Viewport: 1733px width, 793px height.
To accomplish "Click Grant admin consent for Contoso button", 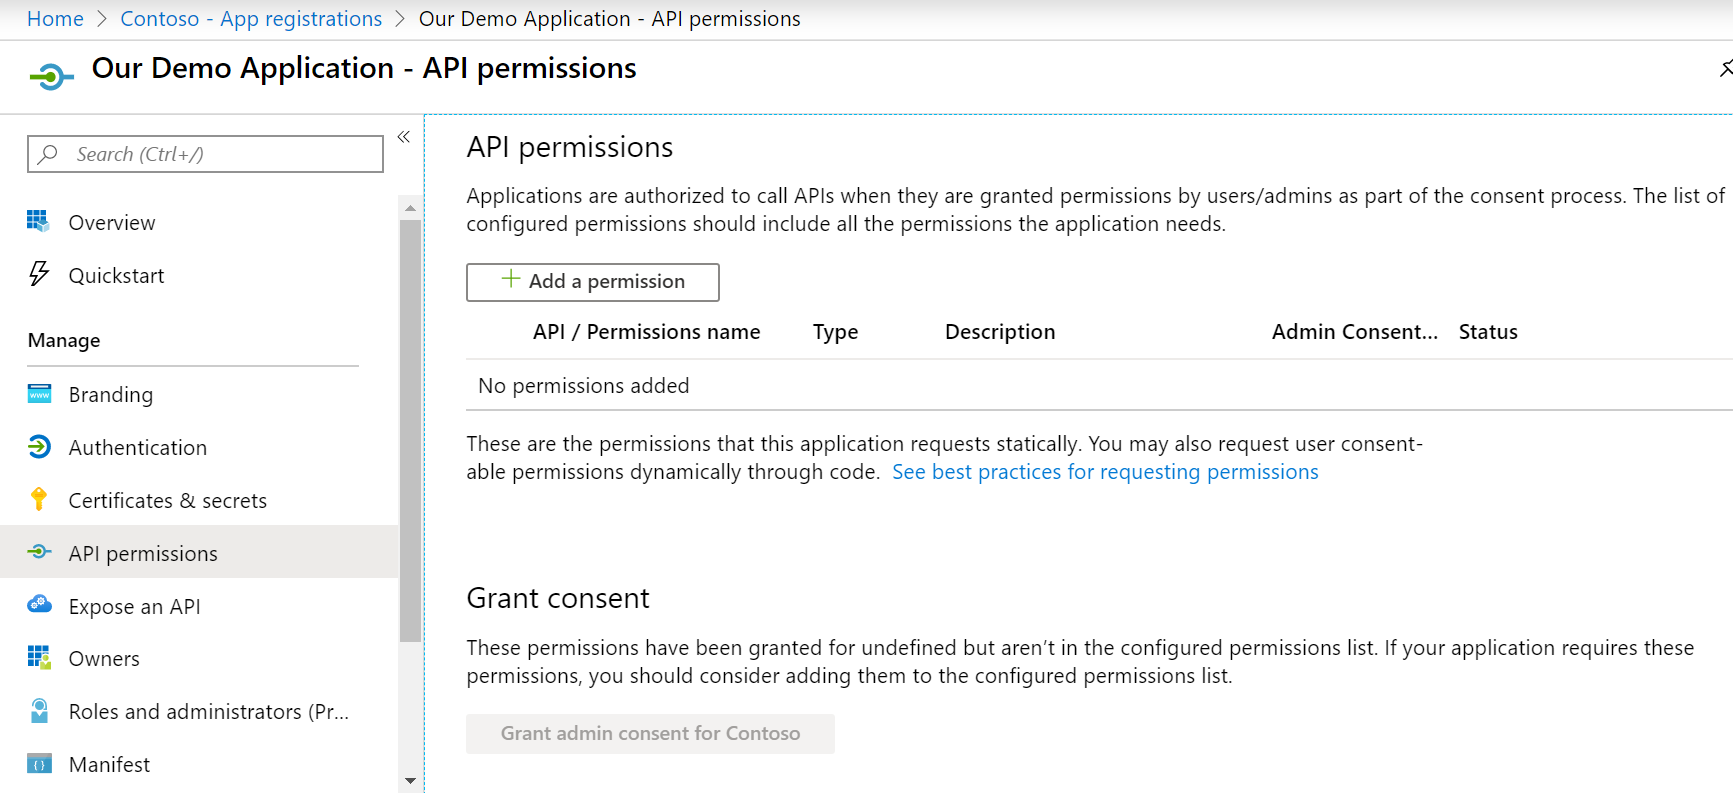I will pos(650,733).
